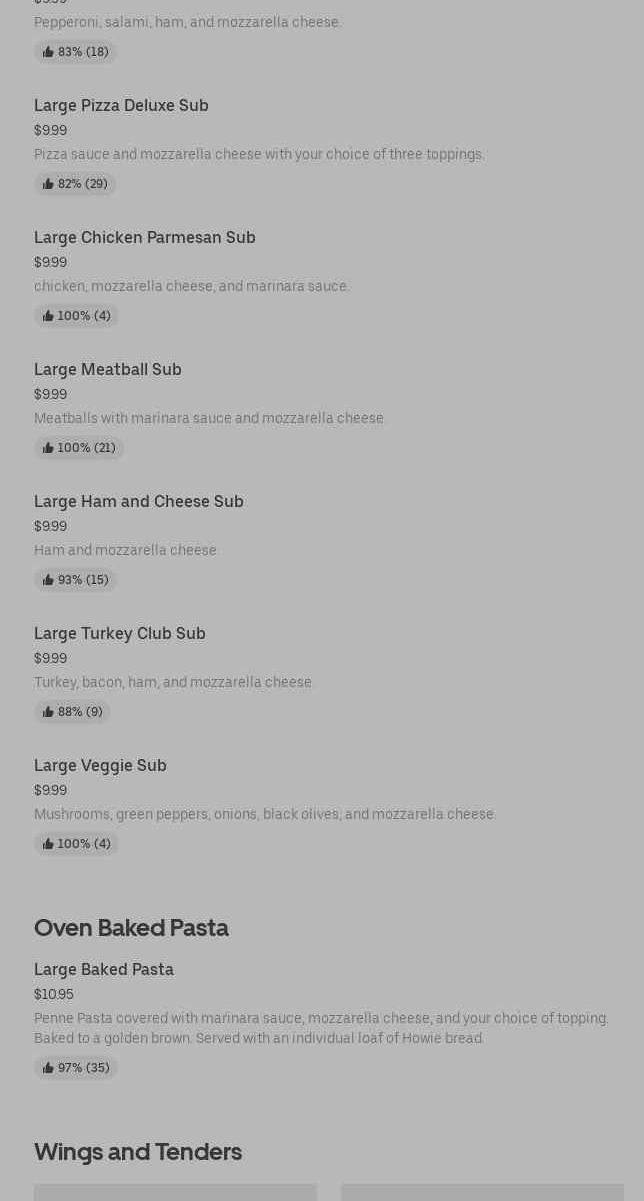Screen dimensions: 644x1201
Task: Select the Large Meatball Sub title
Action: 107,369
